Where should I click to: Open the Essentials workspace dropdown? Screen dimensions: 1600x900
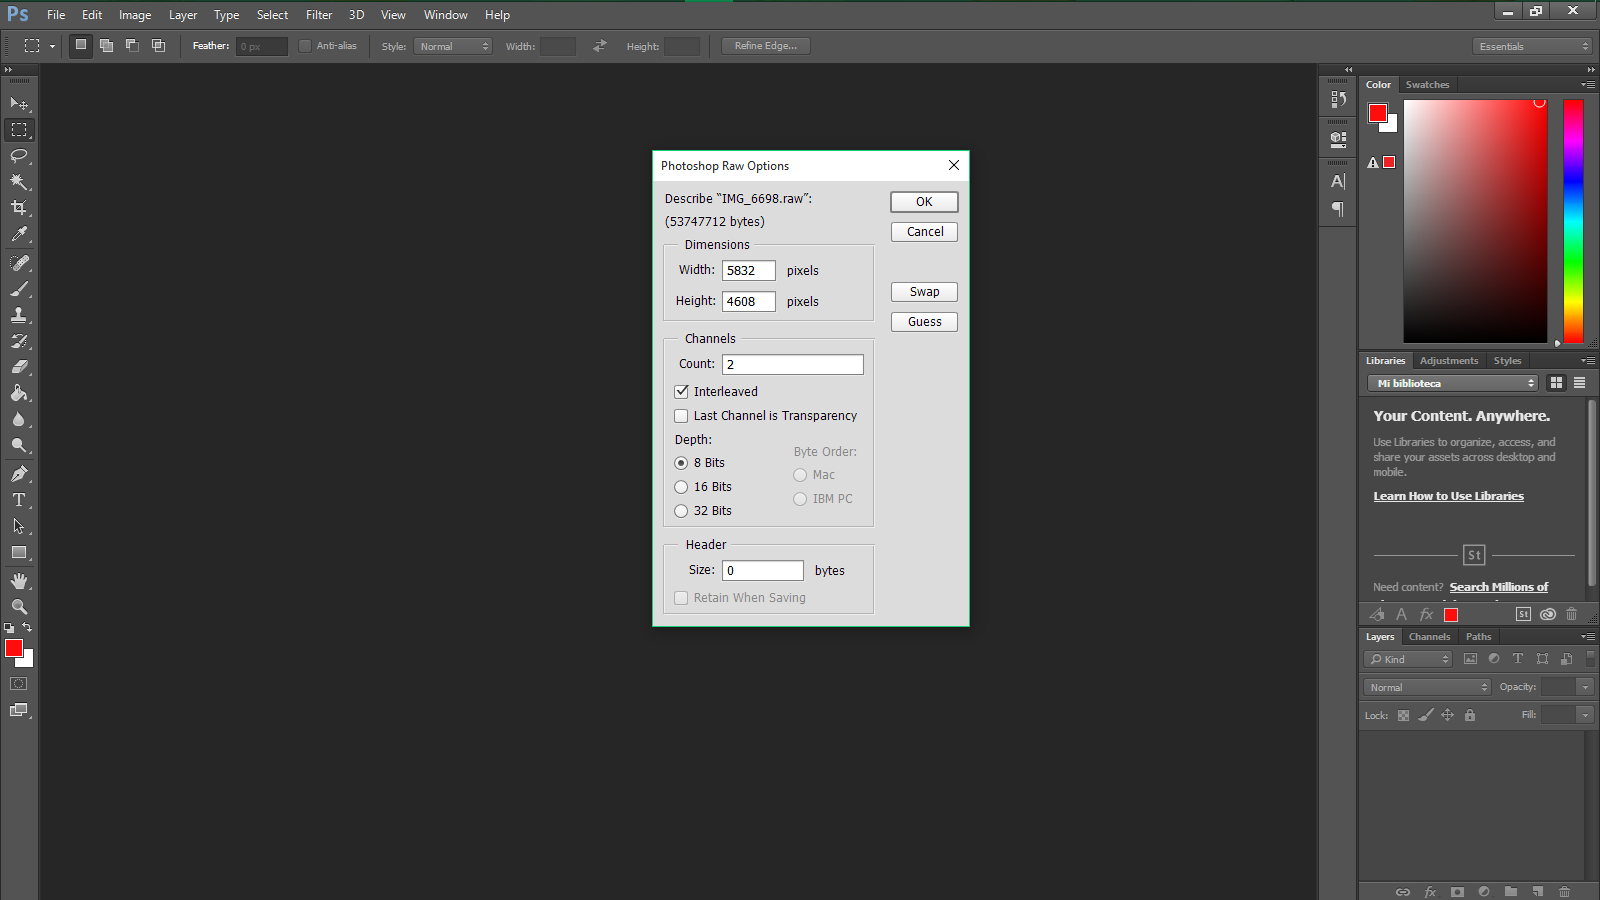[x=1532, y=46]
